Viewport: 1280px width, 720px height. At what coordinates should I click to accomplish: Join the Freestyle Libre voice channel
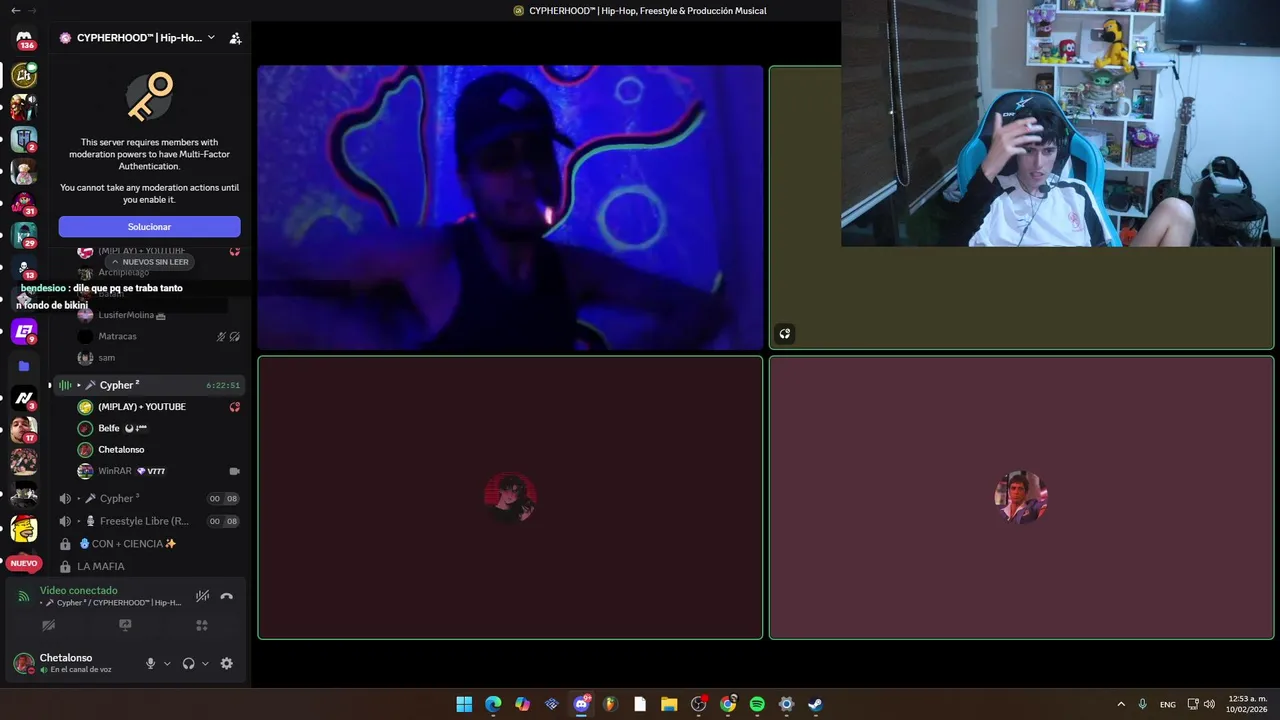(x=148, y=521)
